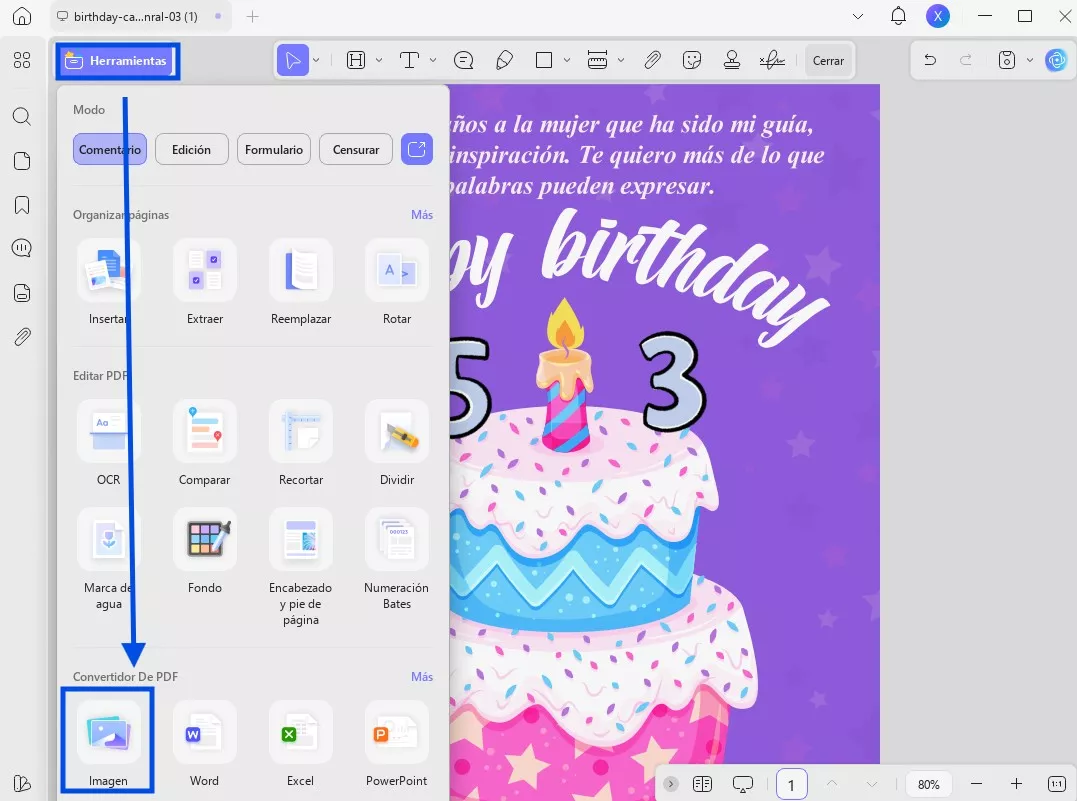Image resolution: width=1077 pixels, height=801 pixels.
Task: Expand the text tool dropdown arrow
Action: coord(433,60)
